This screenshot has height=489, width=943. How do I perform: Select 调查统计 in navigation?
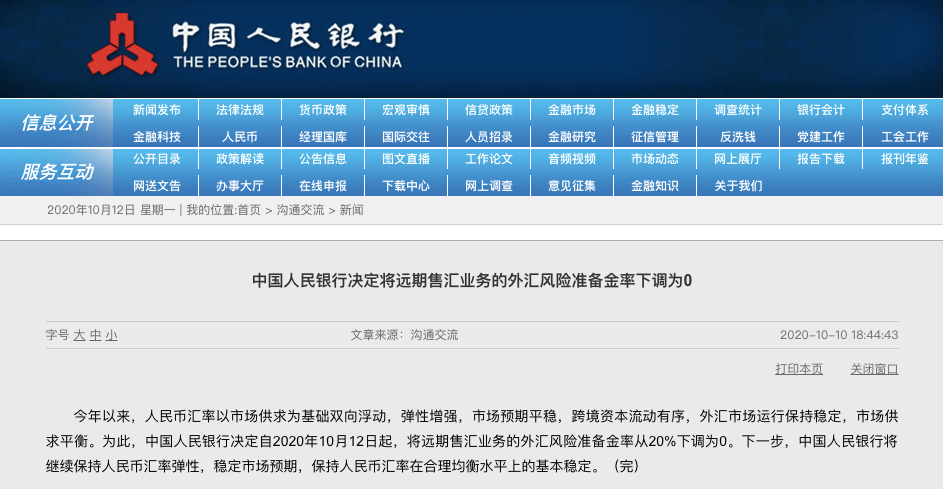pyautogui.click(x=738, y=110)
